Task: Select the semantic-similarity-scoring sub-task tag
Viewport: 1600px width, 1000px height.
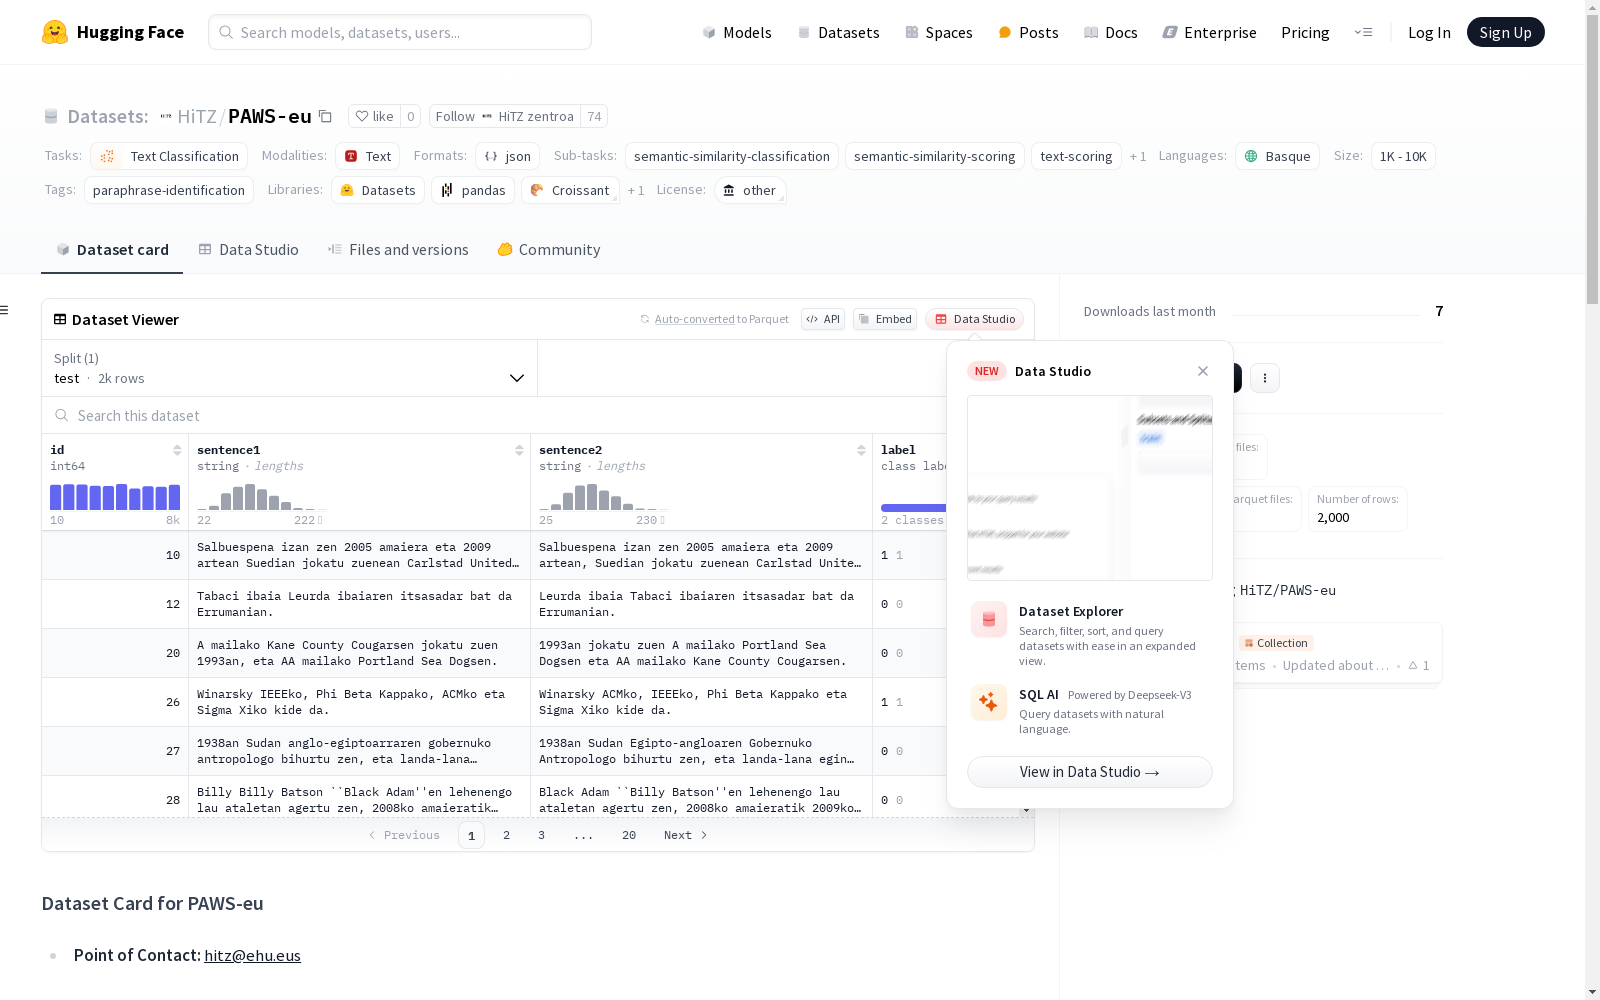Action: pyautogui.click(x=934, y=156)
